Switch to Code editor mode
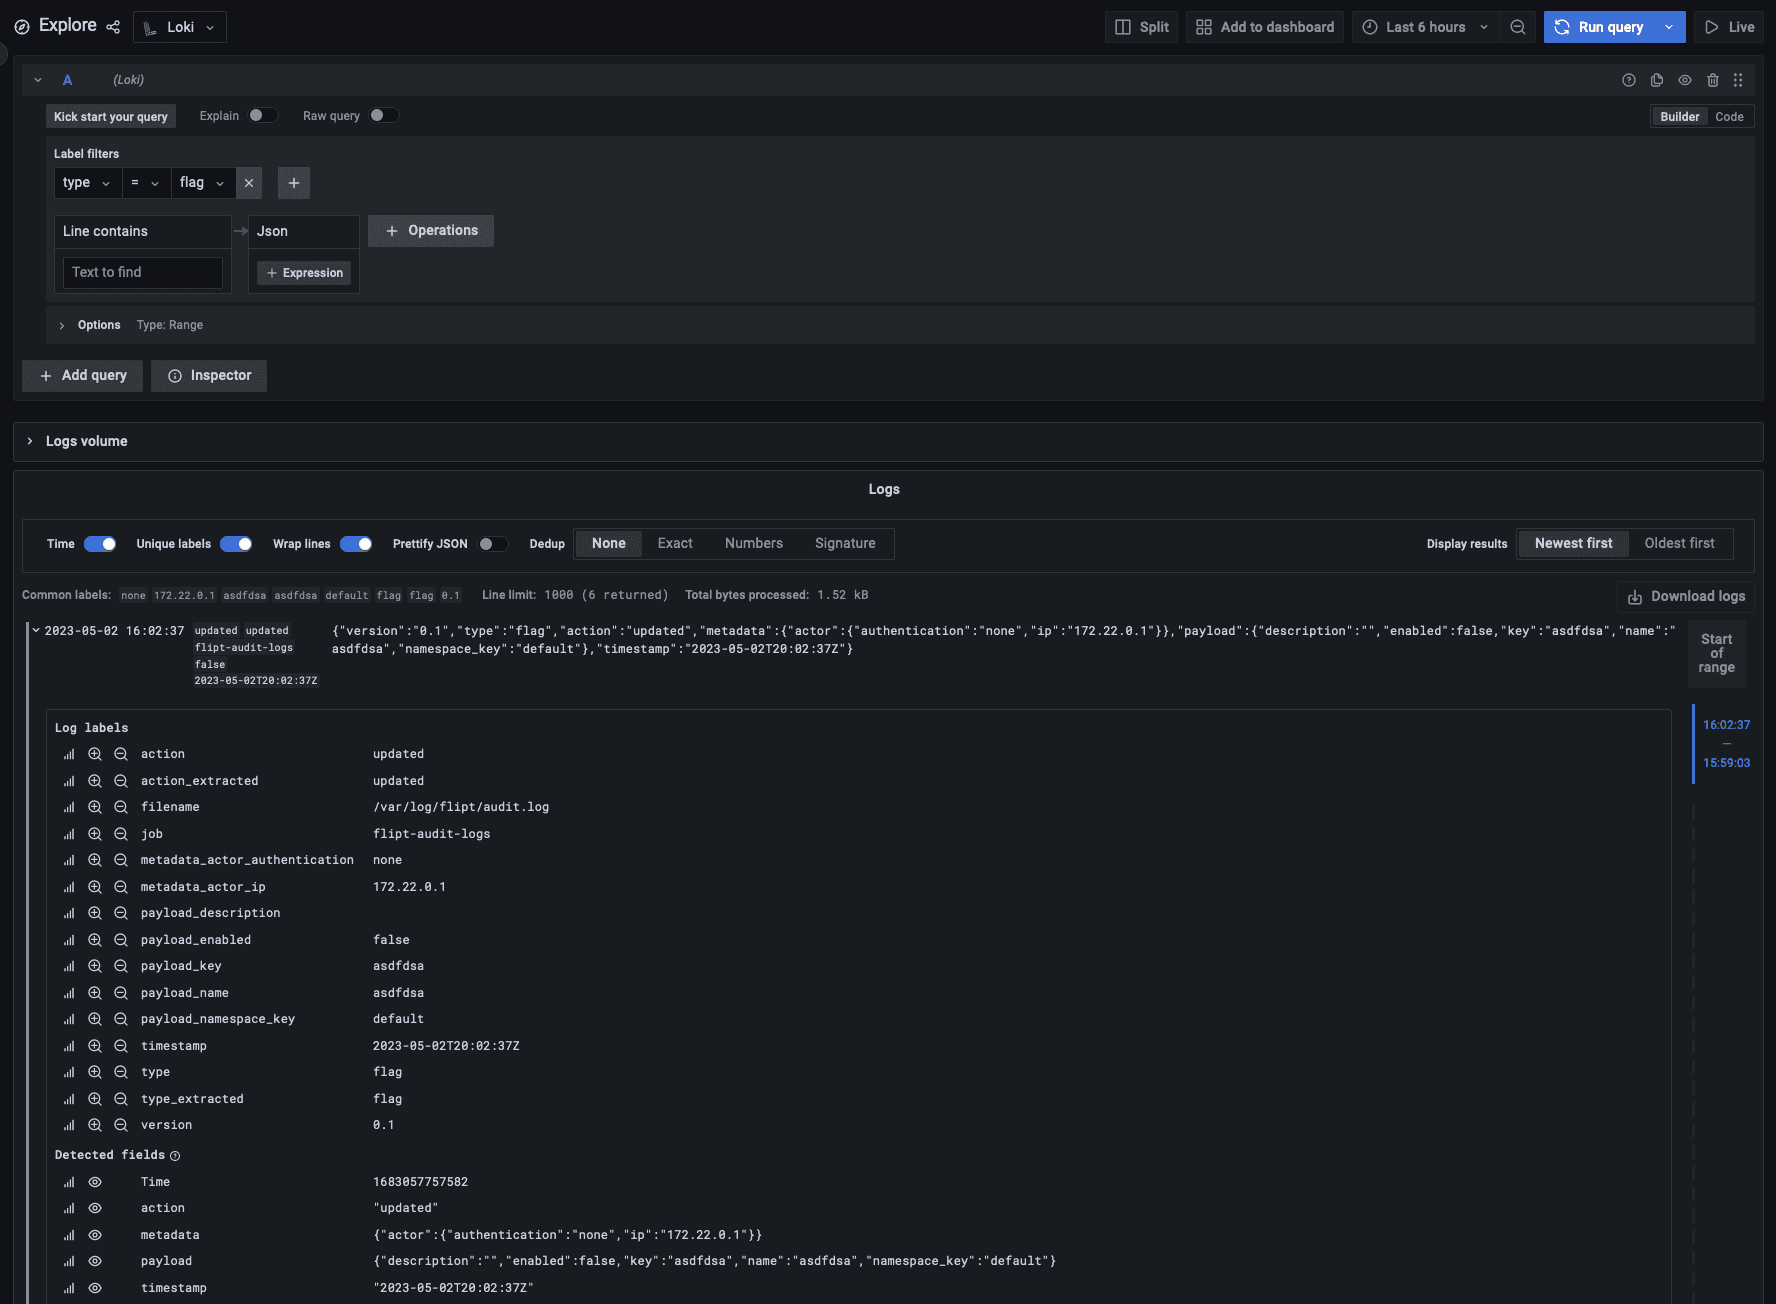 pos(1729,117)
